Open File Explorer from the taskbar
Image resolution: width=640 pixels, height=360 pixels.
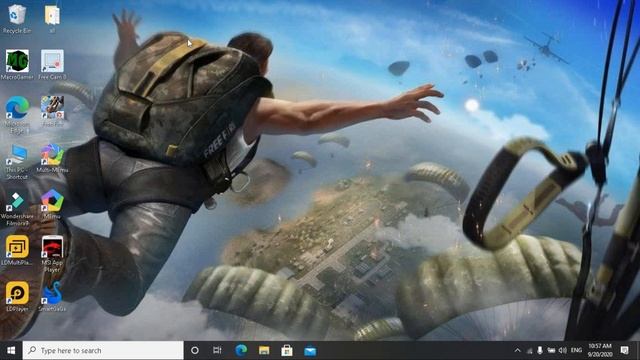(264, 351)
